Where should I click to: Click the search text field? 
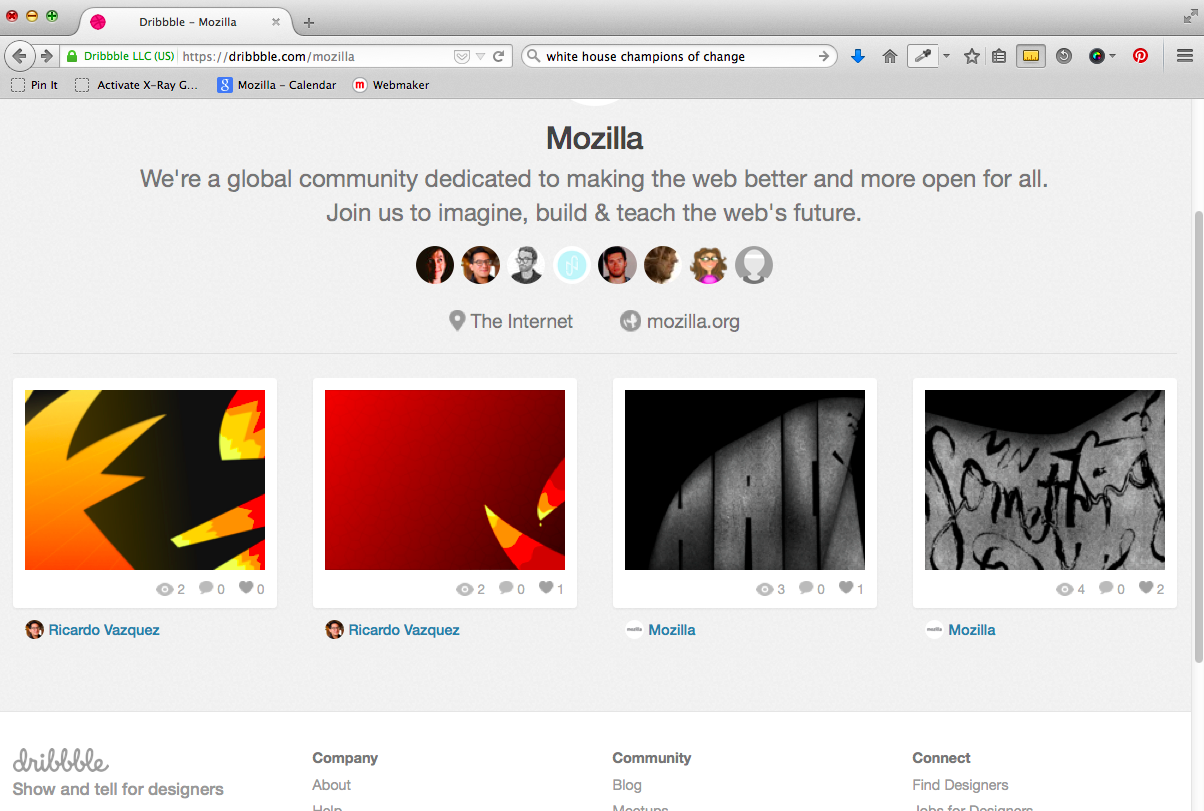pyautogui.click(x=679, y=57)
